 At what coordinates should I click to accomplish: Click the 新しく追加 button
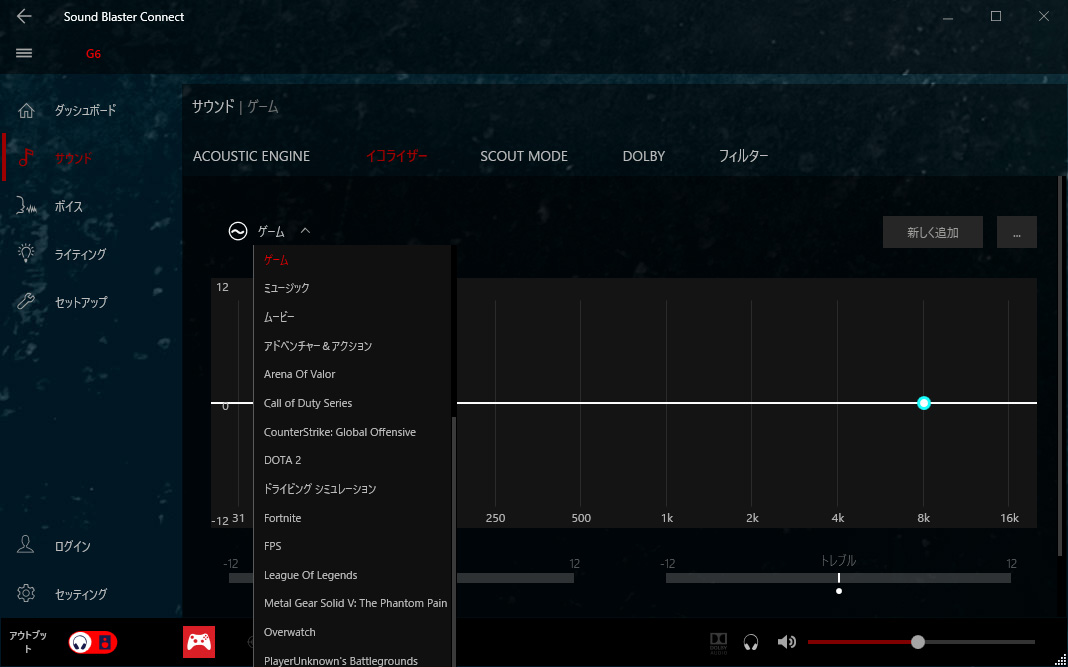click(932, 232)
